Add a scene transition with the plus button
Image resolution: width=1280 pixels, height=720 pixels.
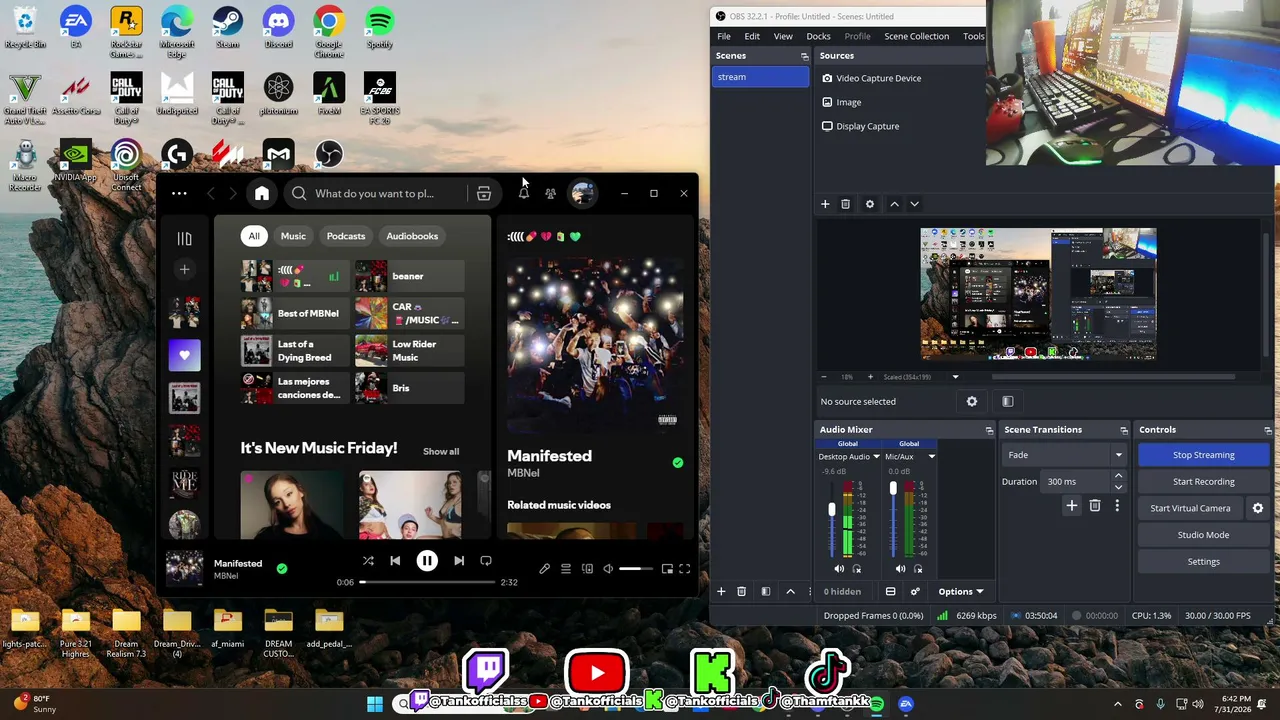[1072, 506]
